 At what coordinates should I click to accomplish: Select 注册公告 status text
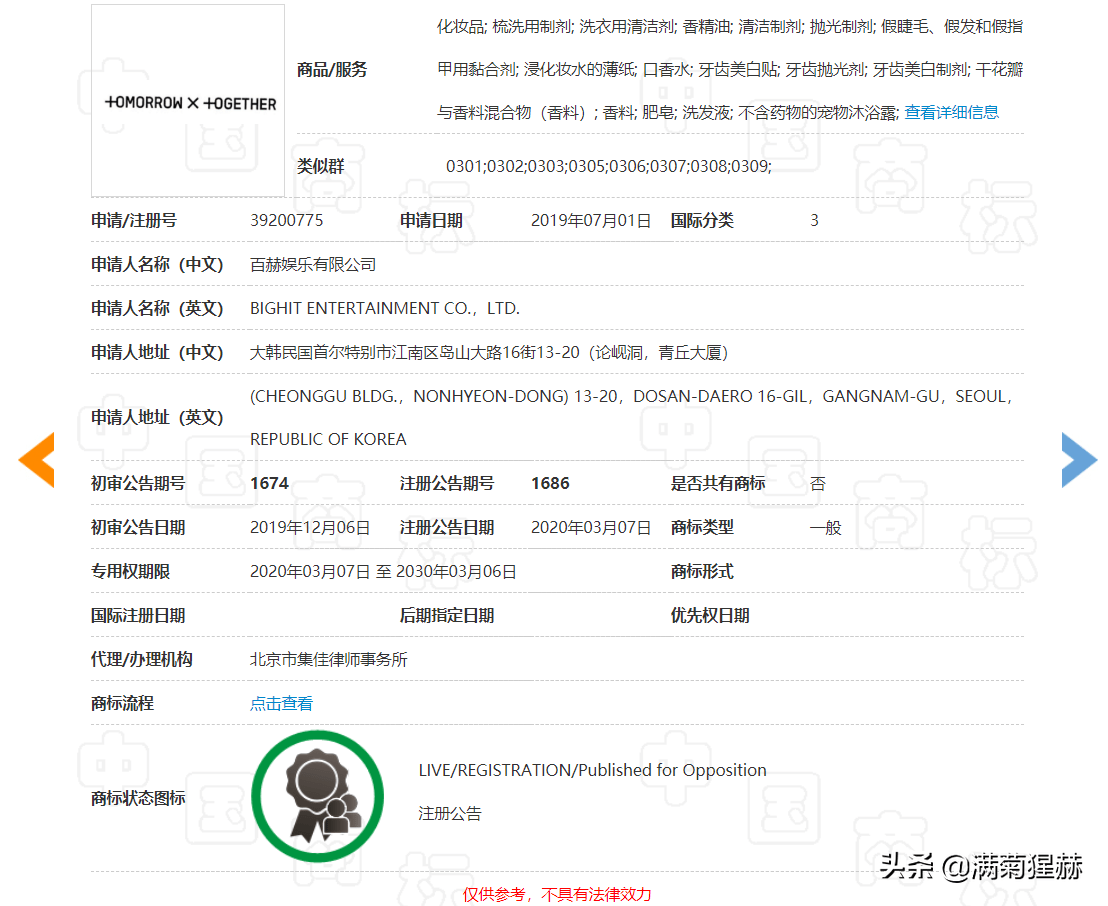pos(449,814)
